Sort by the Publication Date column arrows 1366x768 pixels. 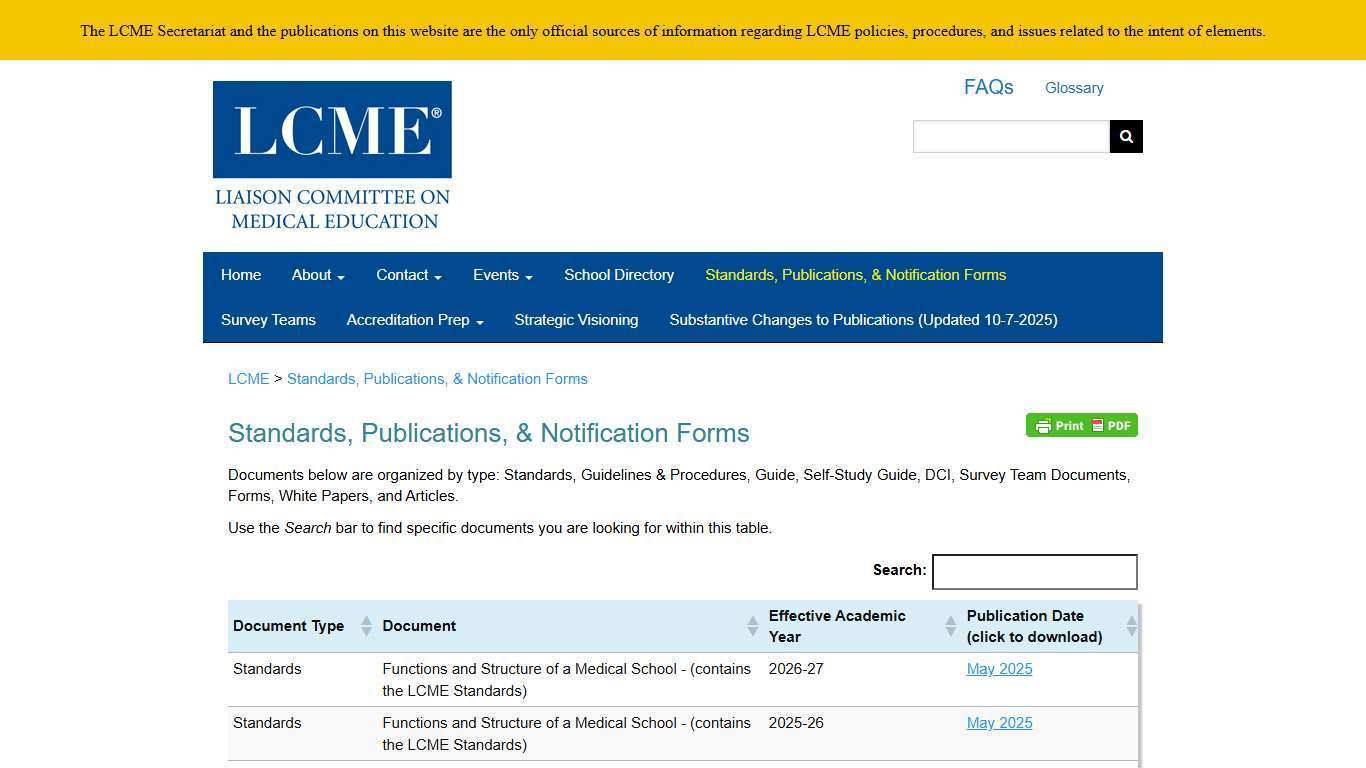tap(1131, 626)
